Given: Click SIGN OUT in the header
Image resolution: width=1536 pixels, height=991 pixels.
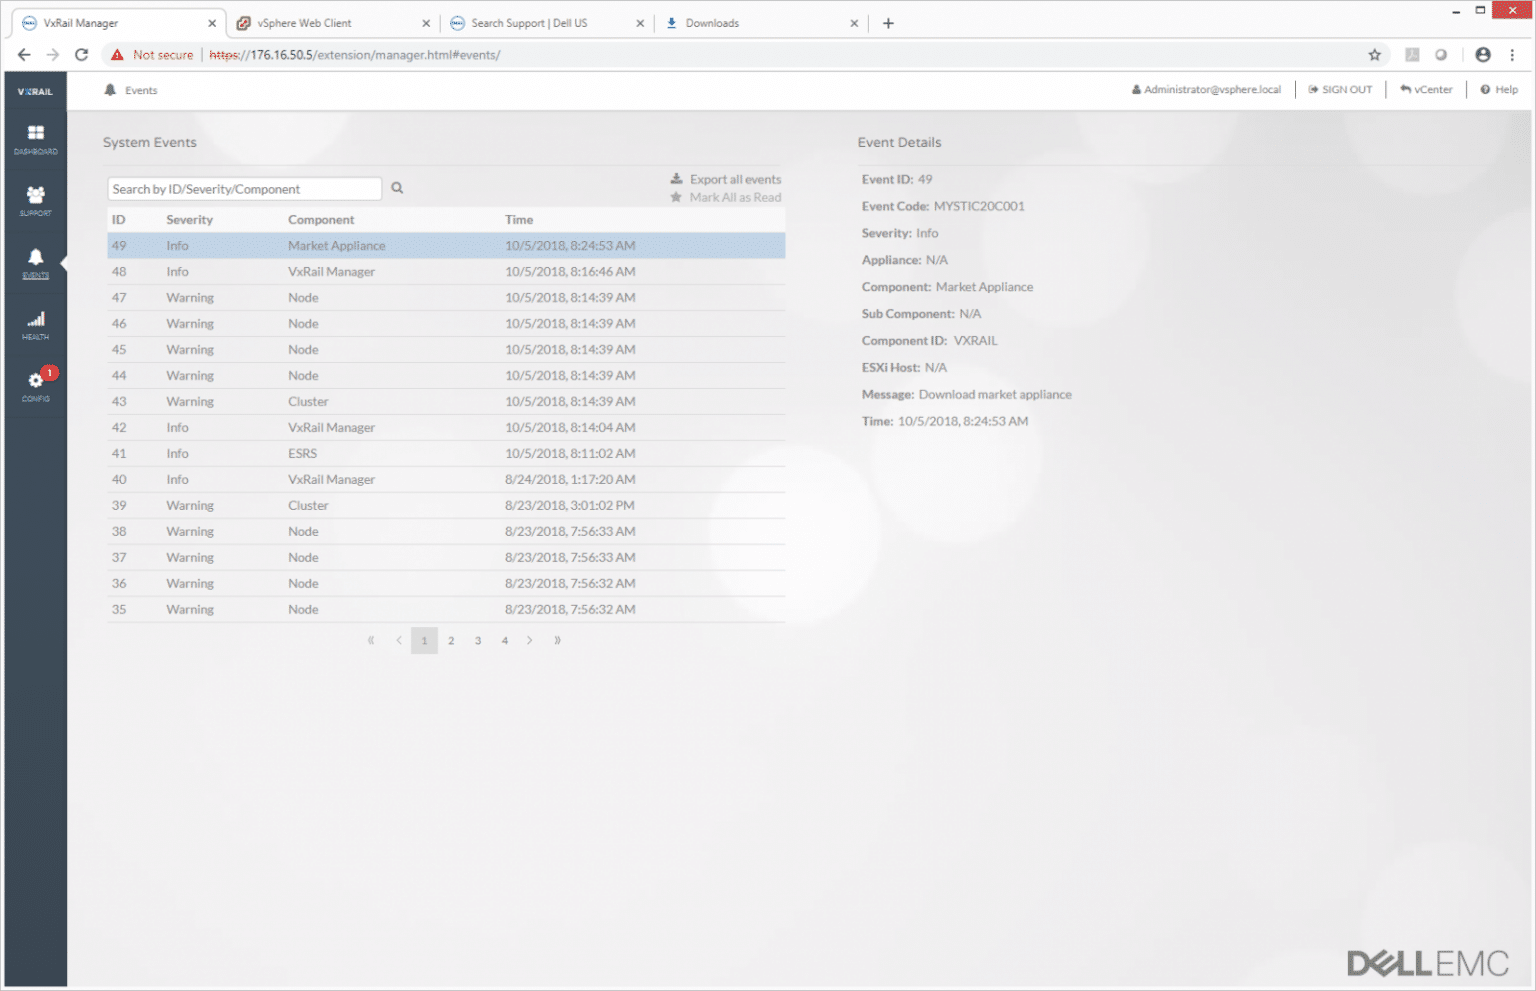Looking at the screenshot, I should [x=1340, y=89].
